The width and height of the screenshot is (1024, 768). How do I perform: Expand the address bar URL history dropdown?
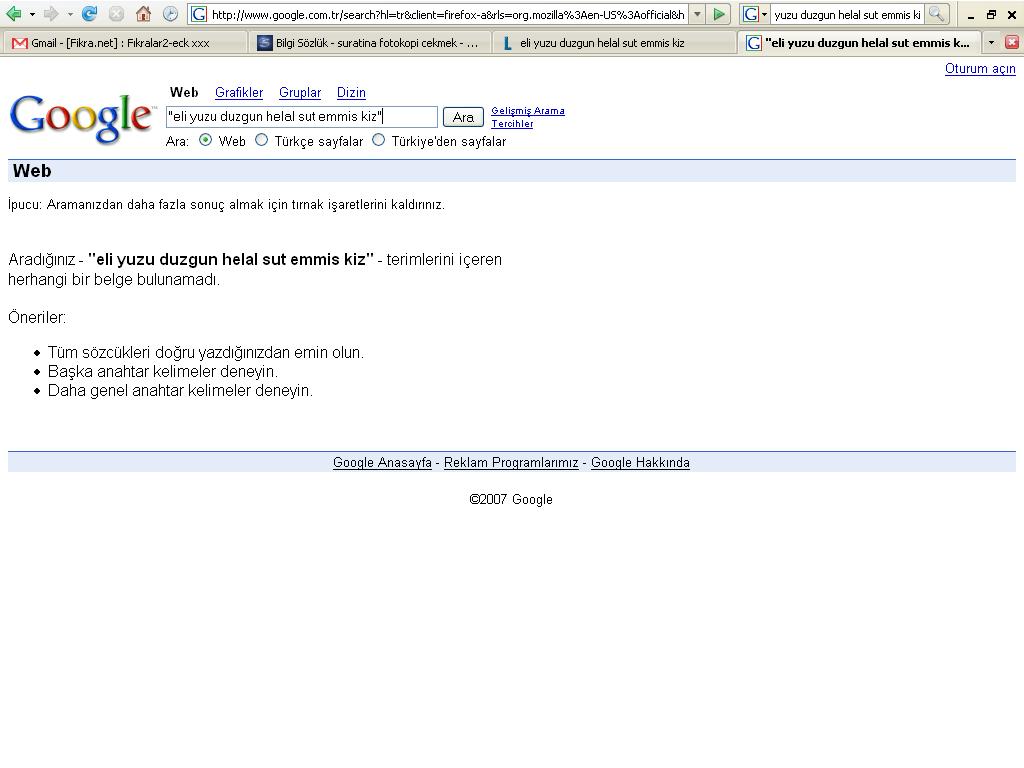697,14
